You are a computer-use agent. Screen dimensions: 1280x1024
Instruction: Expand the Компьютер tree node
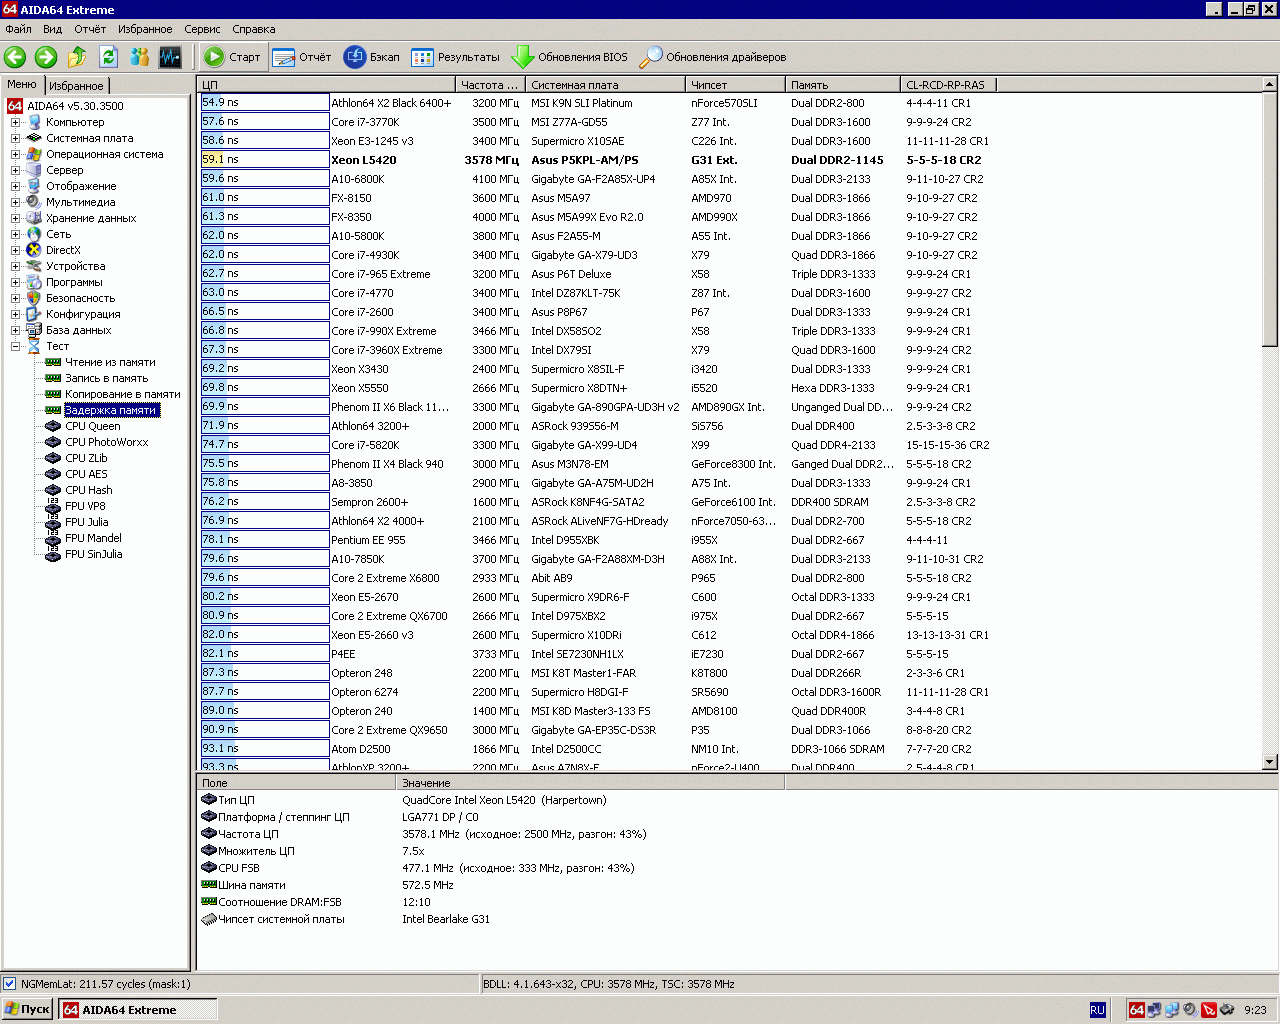tap(15, 122)
